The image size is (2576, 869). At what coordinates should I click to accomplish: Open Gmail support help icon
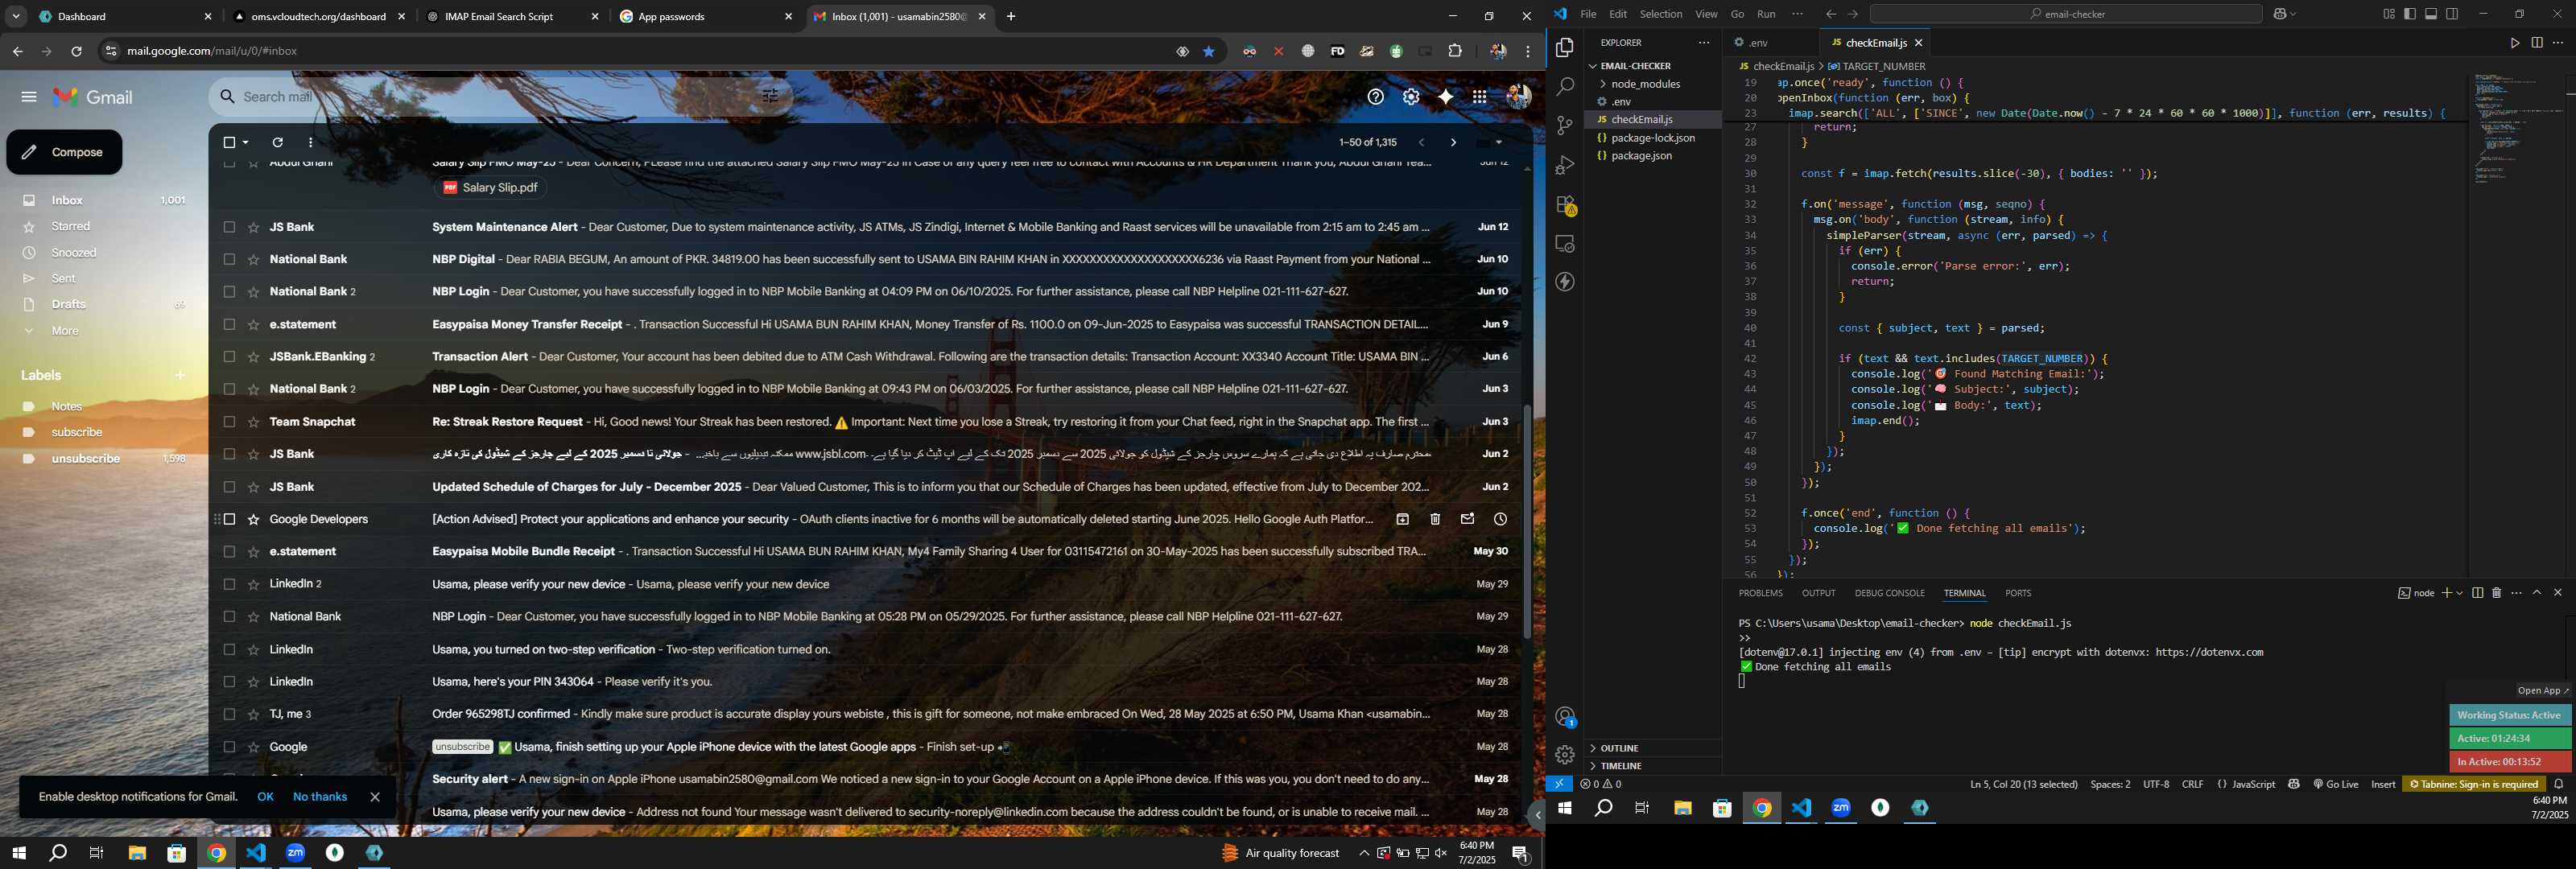click(x=1376, y=97)
